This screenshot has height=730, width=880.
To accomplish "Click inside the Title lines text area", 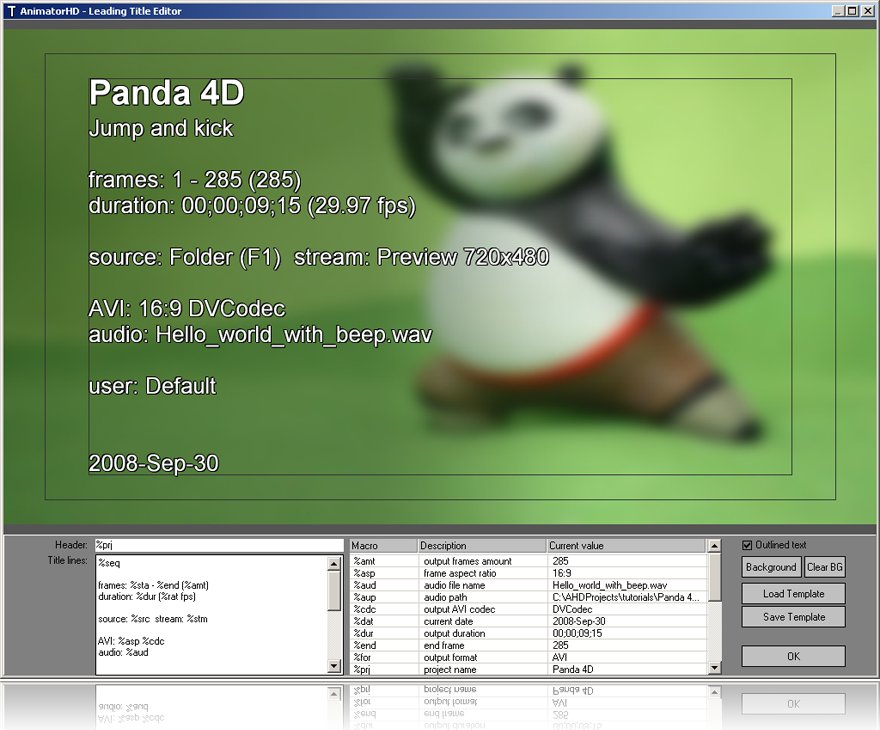I will (211, 614).
